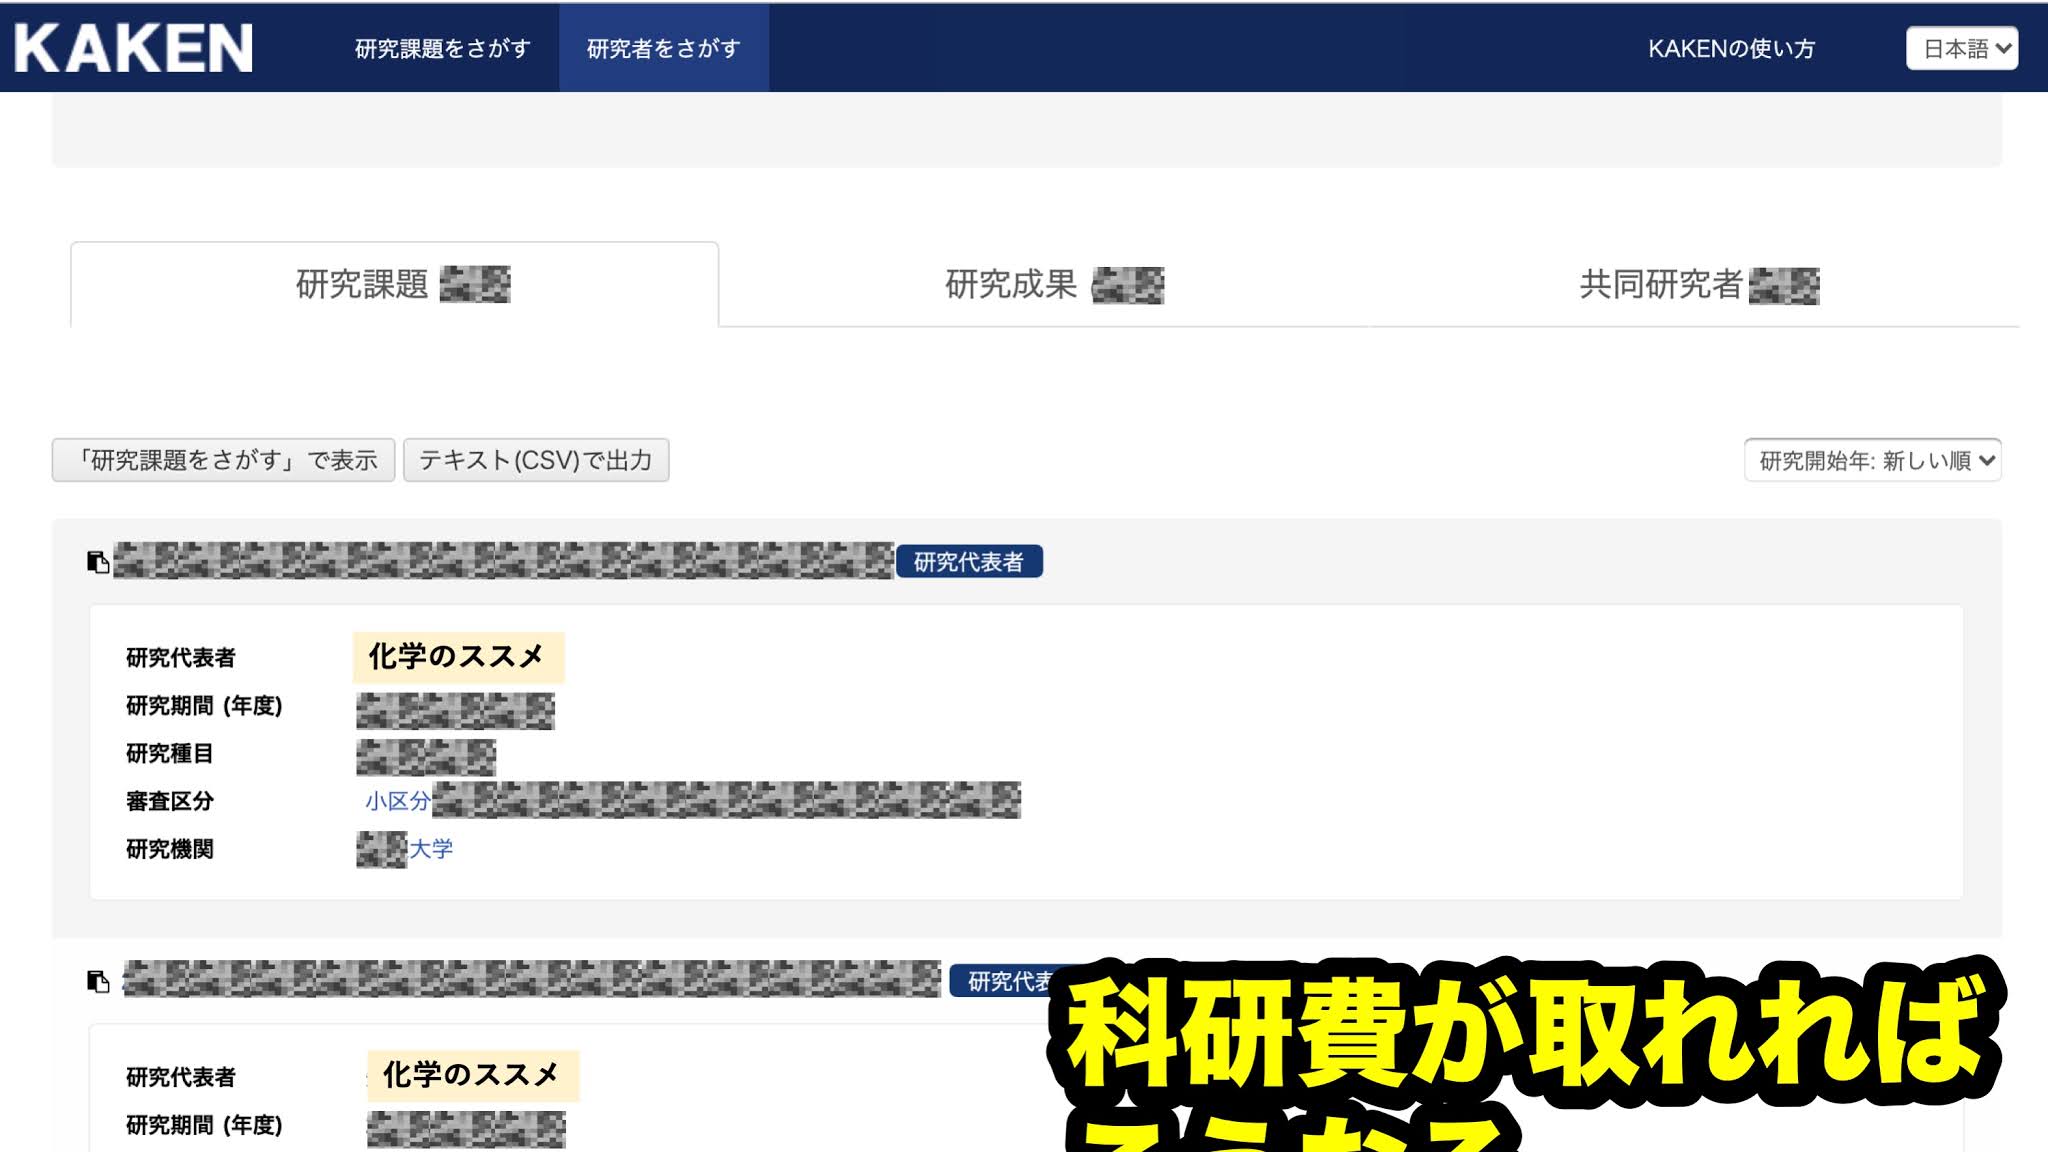Image resolution: width=2048 pixels, height=1152 pixels.
Task: Click テキスト(CSV)で出力 button
Action: click(x=536, y=460)
